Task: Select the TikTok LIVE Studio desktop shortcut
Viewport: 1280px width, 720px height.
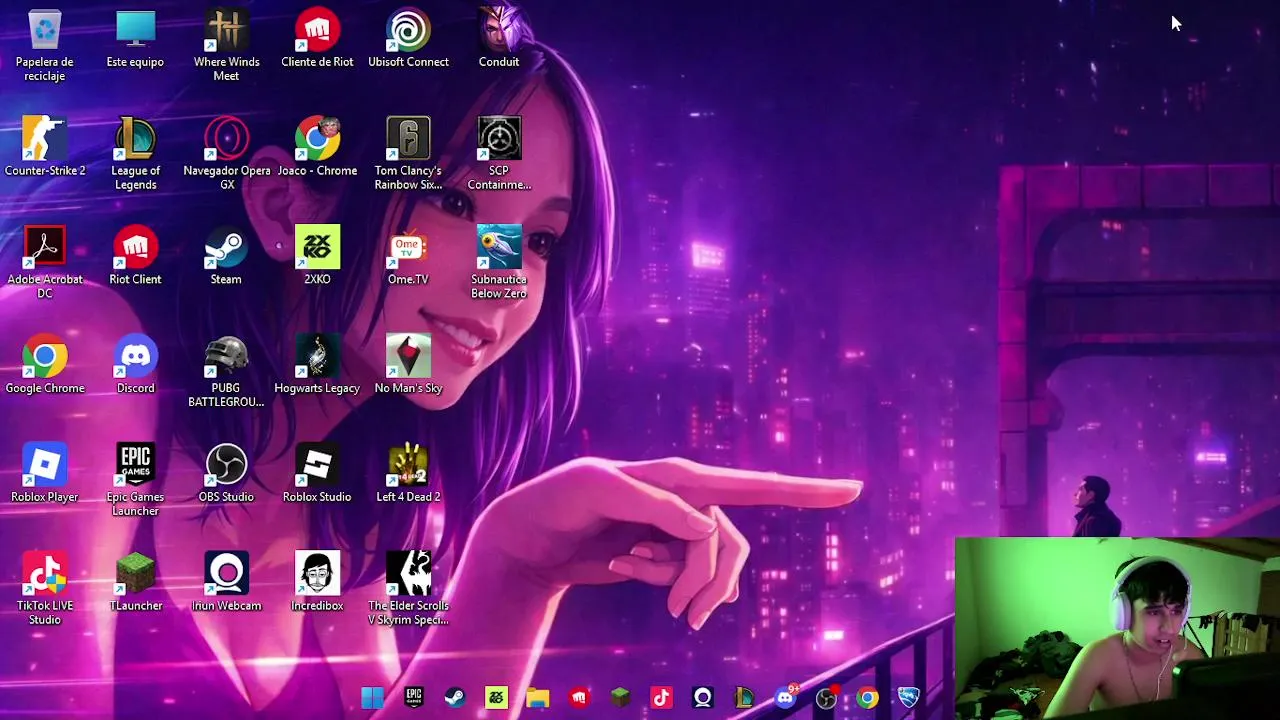Action: 45,590
